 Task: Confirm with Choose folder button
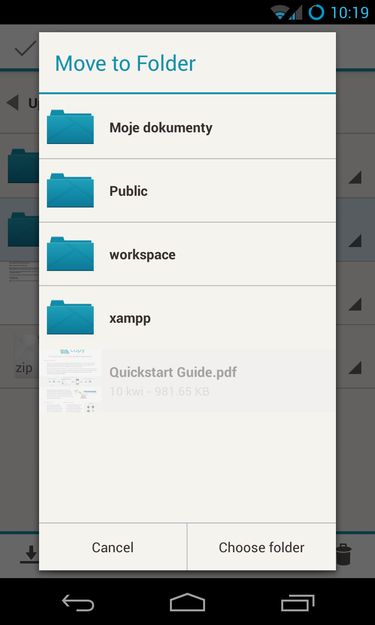coord(261,547)
